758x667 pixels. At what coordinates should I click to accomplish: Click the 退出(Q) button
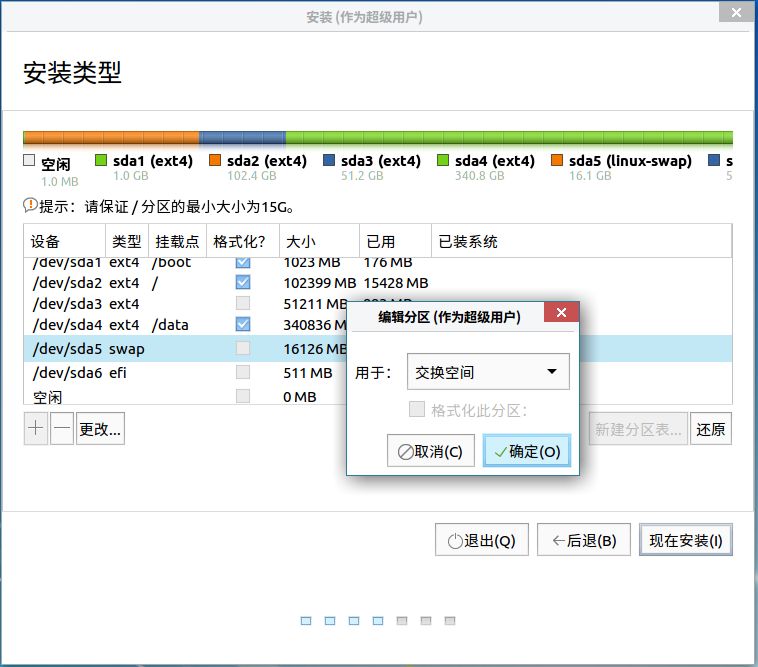pyautogui.click(x=481, y=540)
